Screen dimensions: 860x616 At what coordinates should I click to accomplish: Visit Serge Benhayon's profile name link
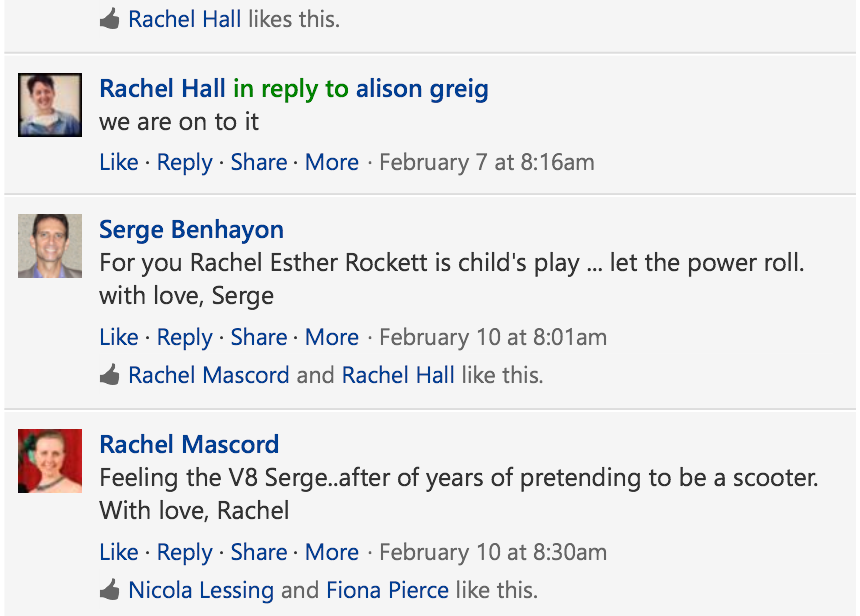coord(192,230)
